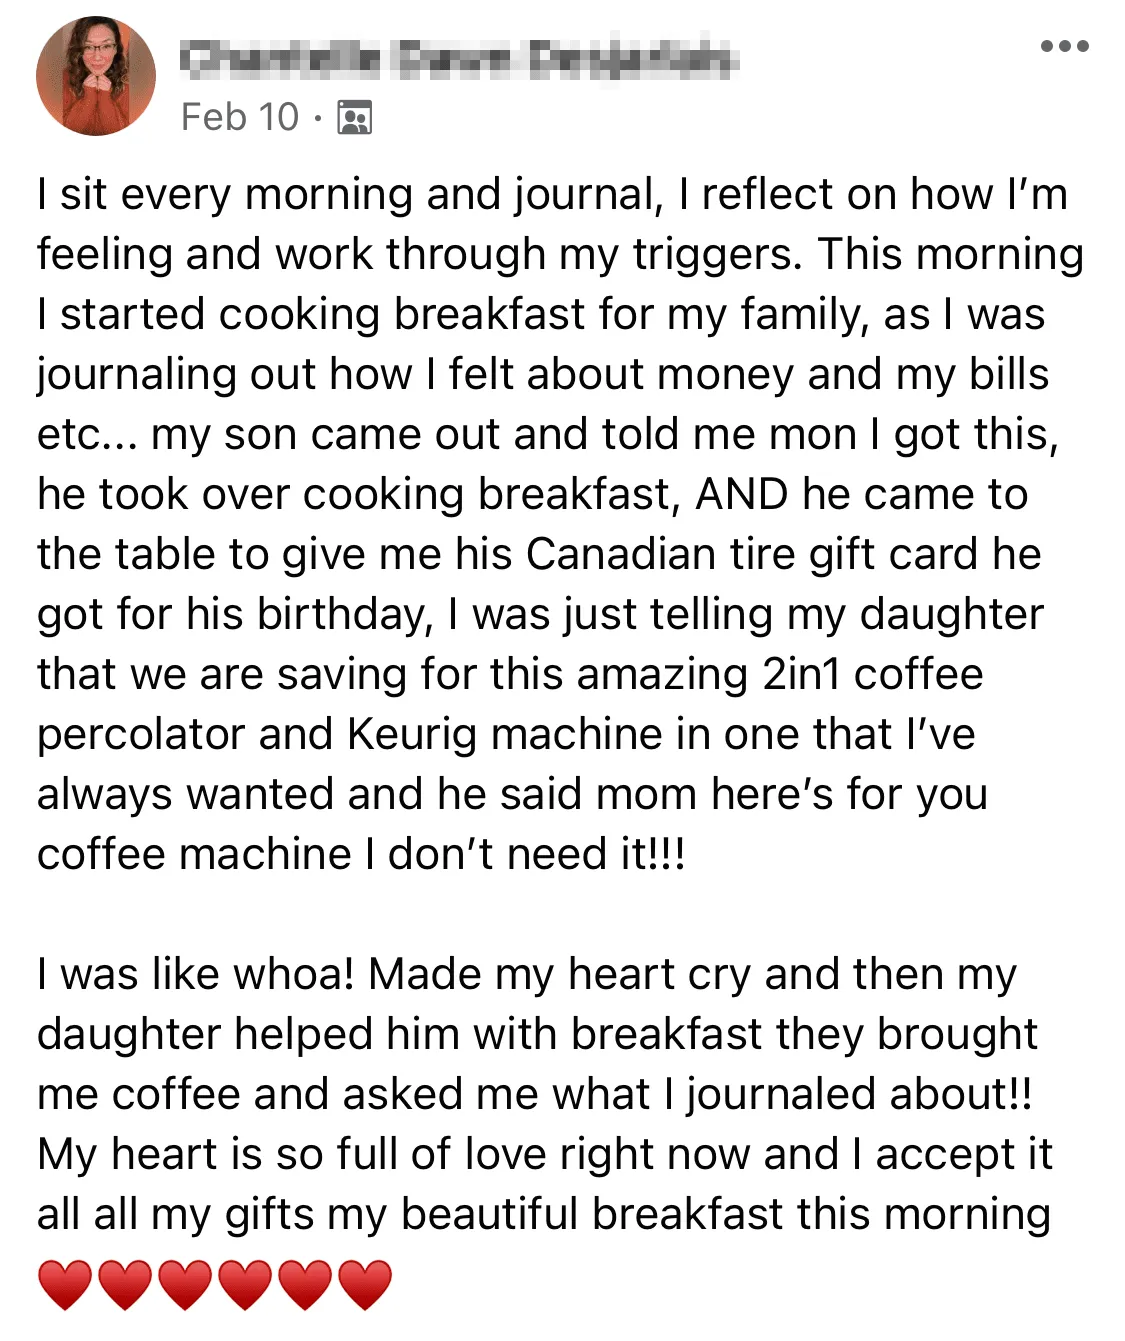This screenshot has height=1341, width=1125.
Task: Open the author's profile picture
Action: (96, 76)
